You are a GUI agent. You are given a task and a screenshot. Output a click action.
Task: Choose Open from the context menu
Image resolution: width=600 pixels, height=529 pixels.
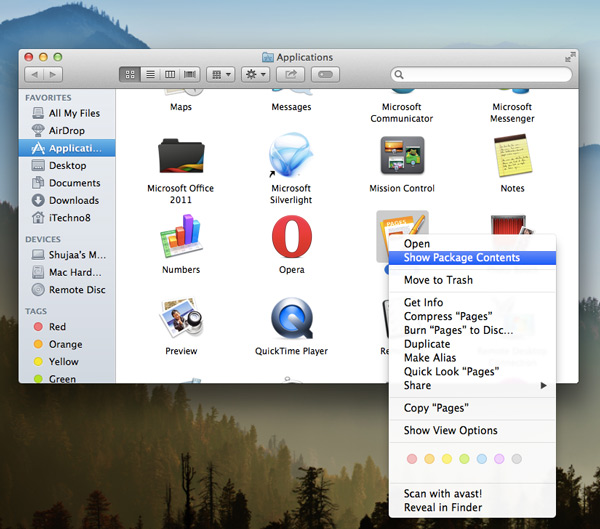(472, 244)
